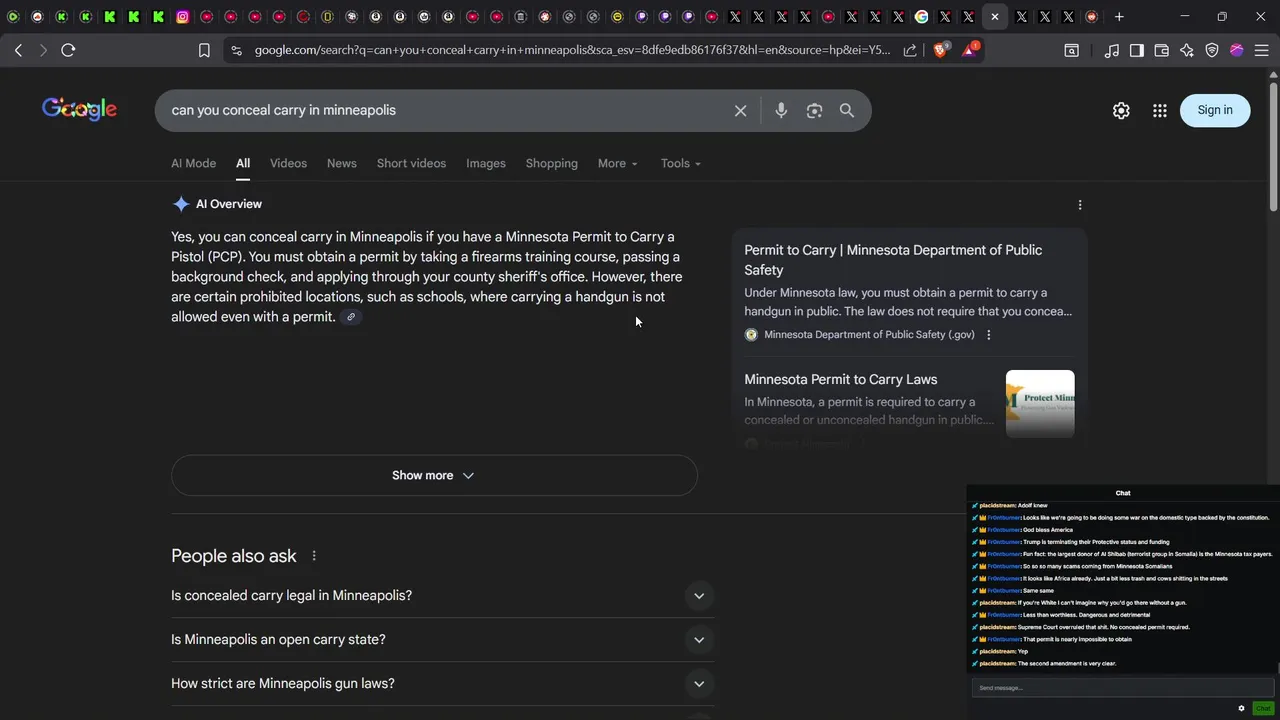Search by image with the Lens icon
The height and width of the screenshot is (720, 1280).
click(x=814, y=111)
